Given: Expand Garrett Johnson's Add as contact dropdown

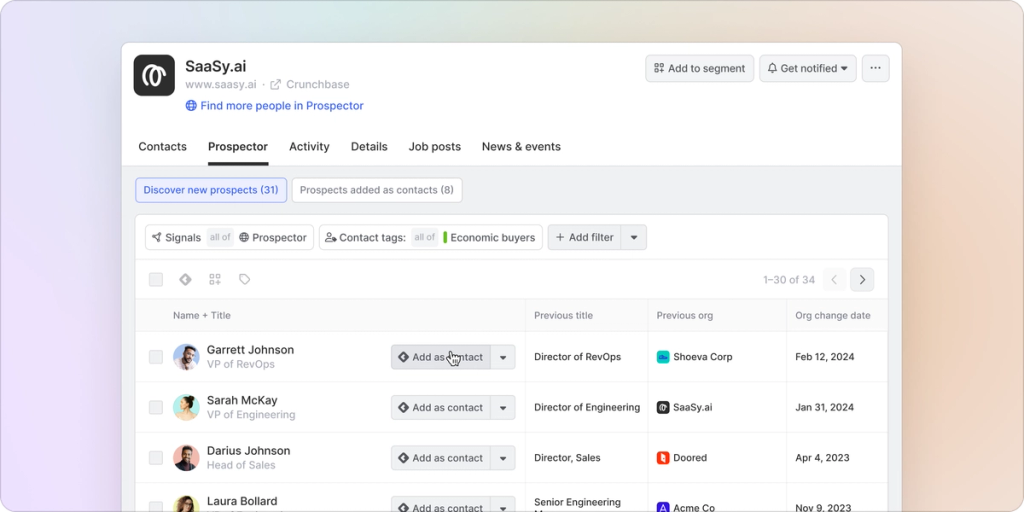Looking at the screenshot, I should click(503, 357).
